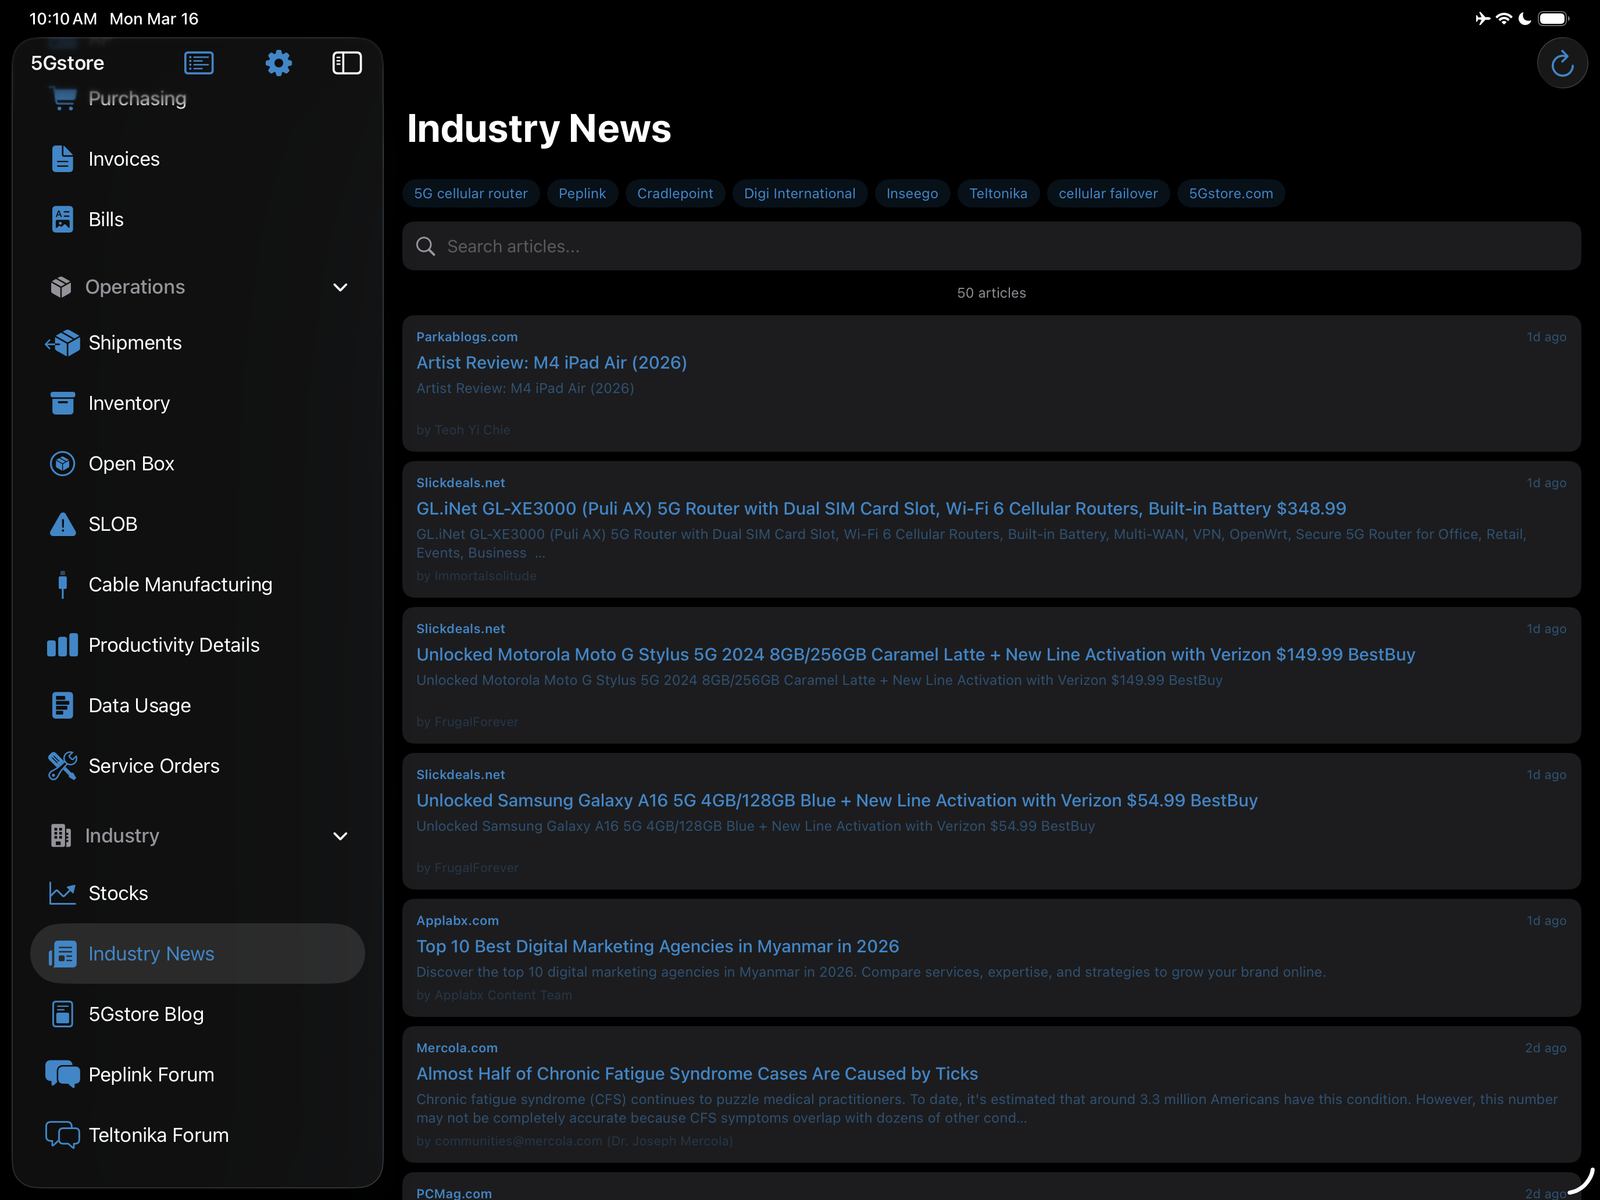Enable the Cradlepoint filter
The image size is (1600, 1200).
(x=675, y=193)
